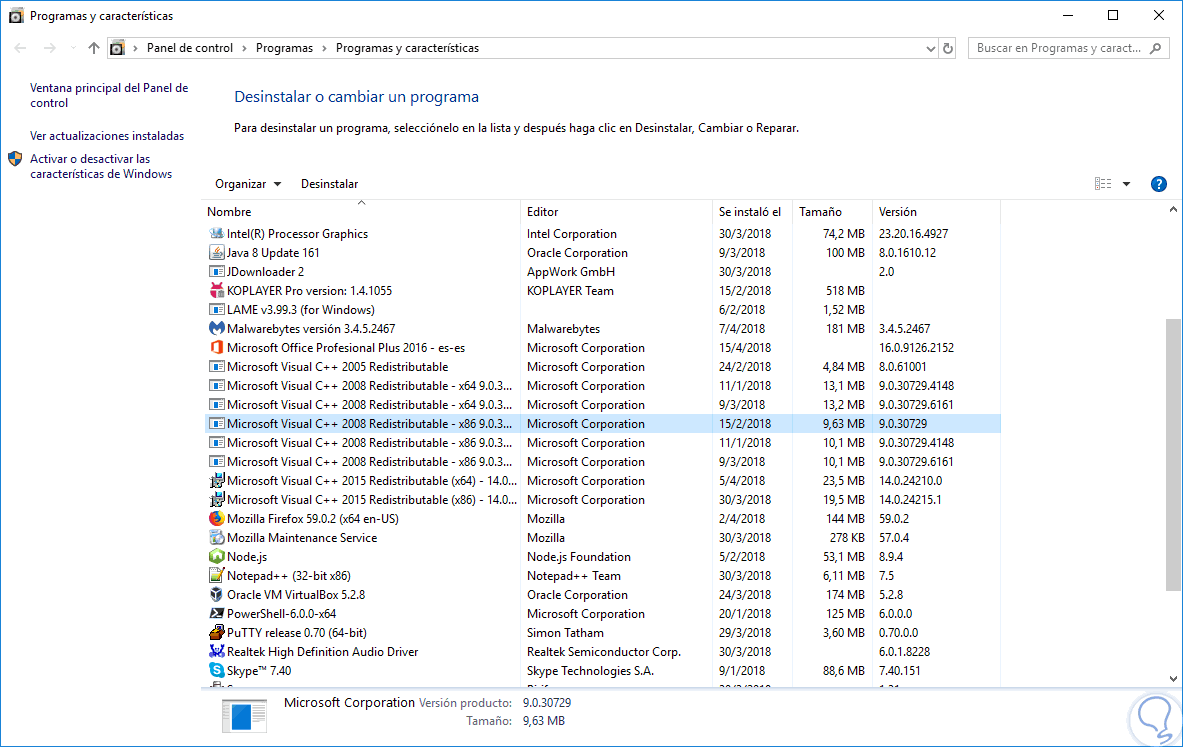Sort by Tamaño column header

(x=832, y=211)
